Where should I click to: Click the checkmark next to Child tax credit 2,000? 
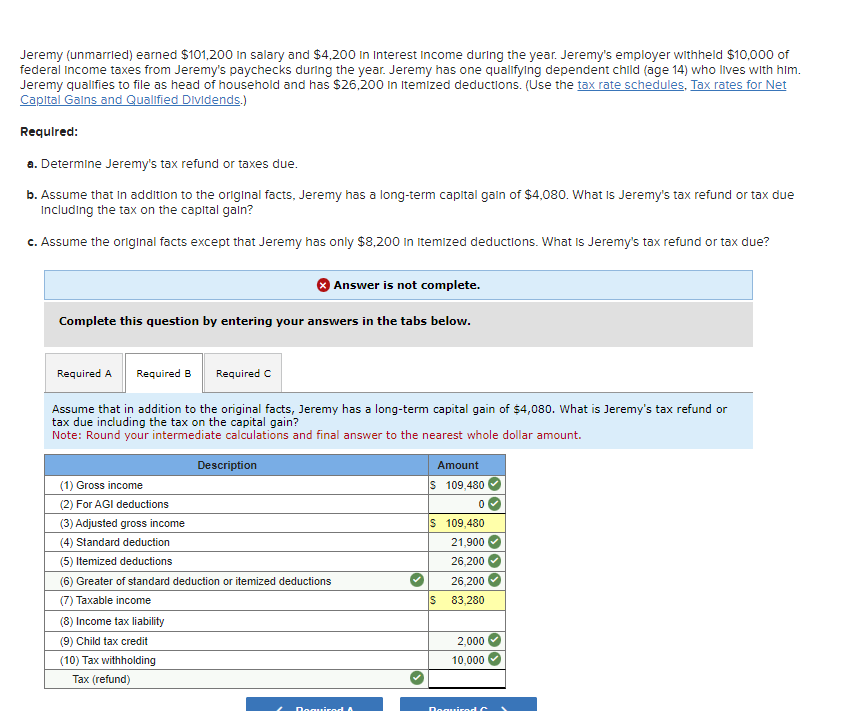494,640
